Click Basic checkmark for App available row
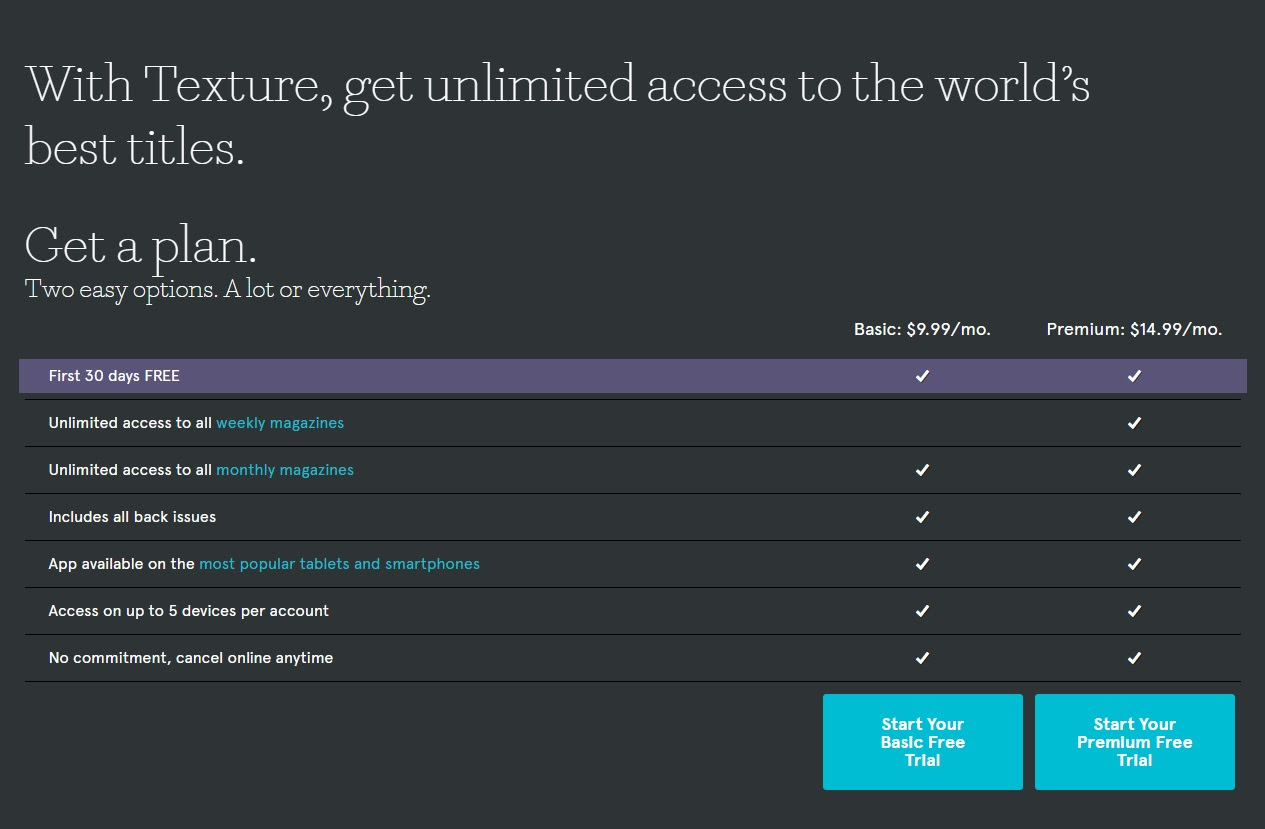Image resolution: width=1265 pixels, height=829 pixels. [922, 564]
